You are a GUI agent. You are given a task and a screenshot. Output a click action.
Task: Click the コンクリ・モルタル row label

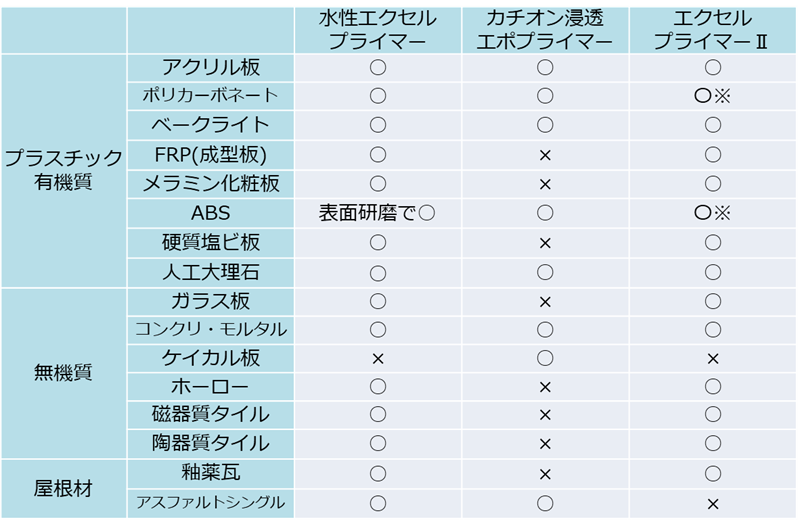211,329
